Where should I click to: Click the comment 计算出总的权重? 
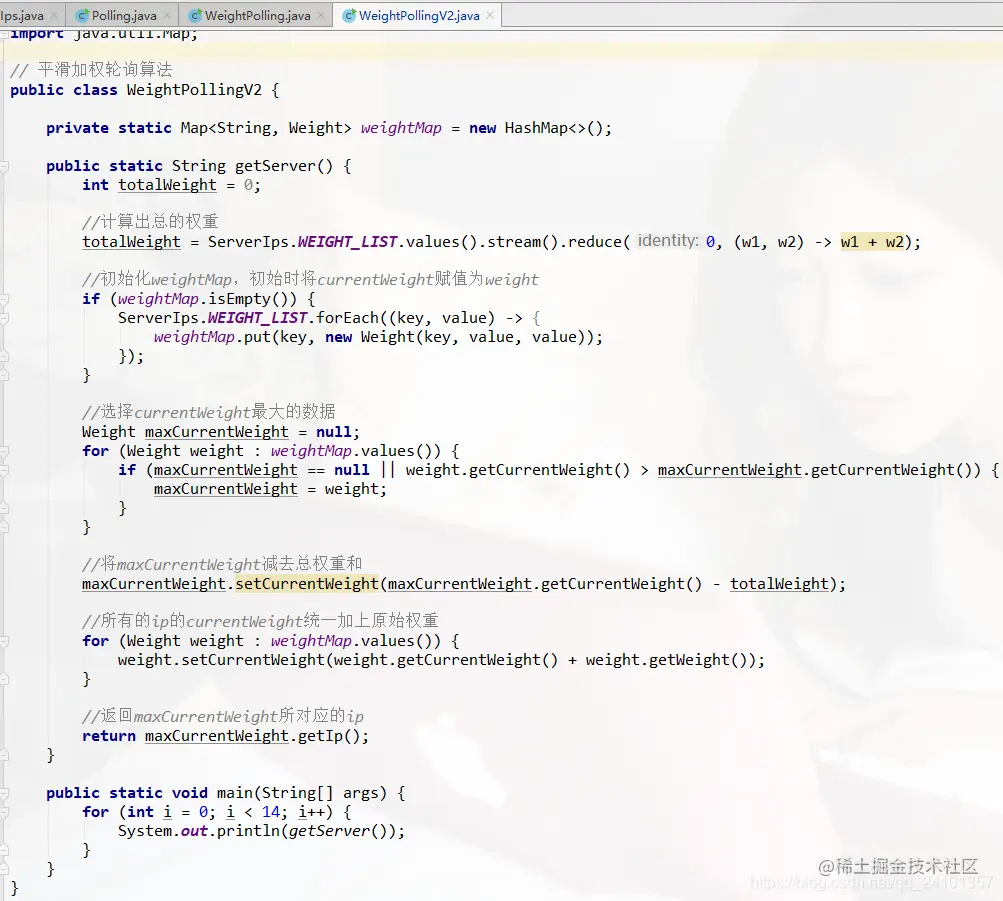point(150,222)
